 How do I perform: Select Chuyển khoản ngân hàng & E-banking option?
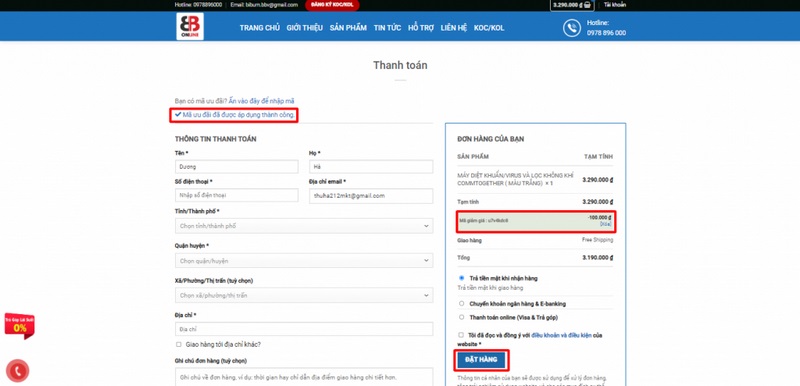pyautogui.click(x=462, y=303)
